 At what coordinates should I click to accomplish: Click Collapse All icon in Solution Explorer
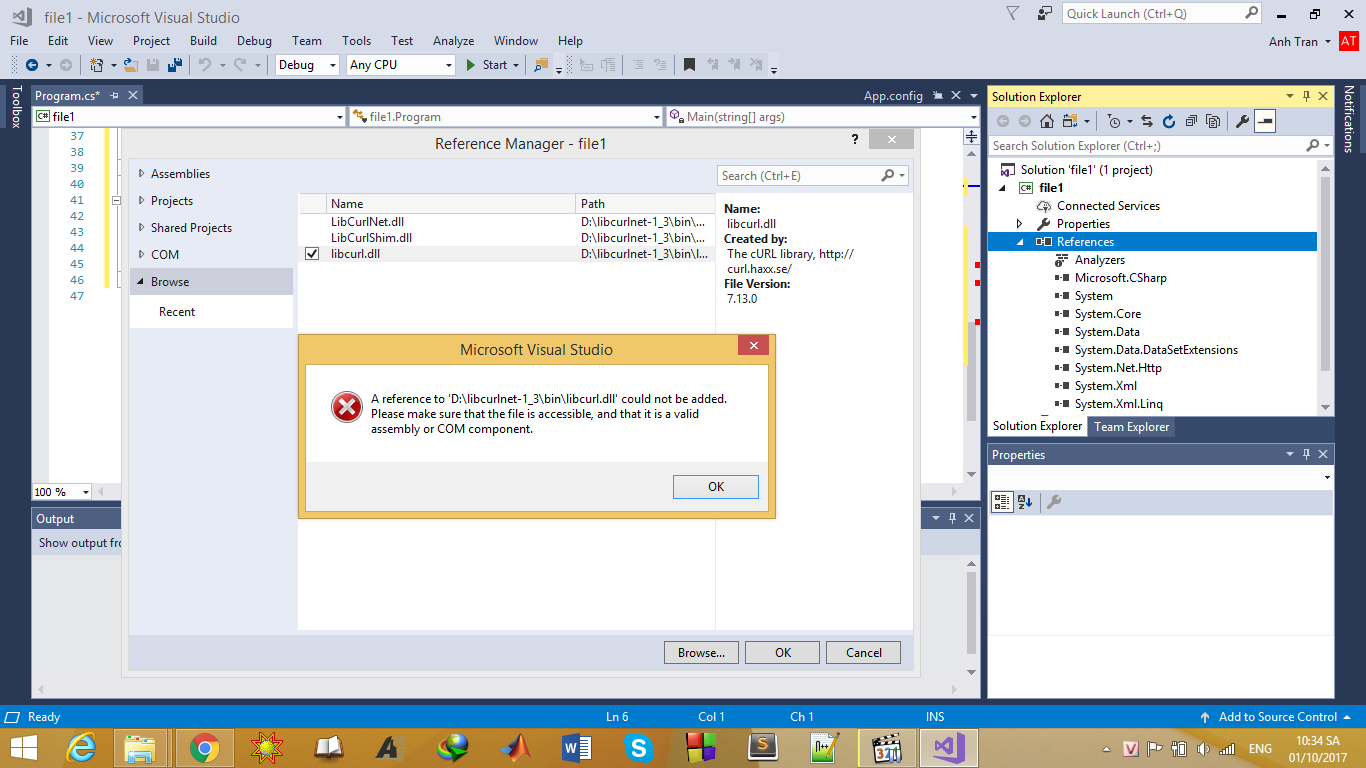pyautogui.click(x=1191, y=121)
